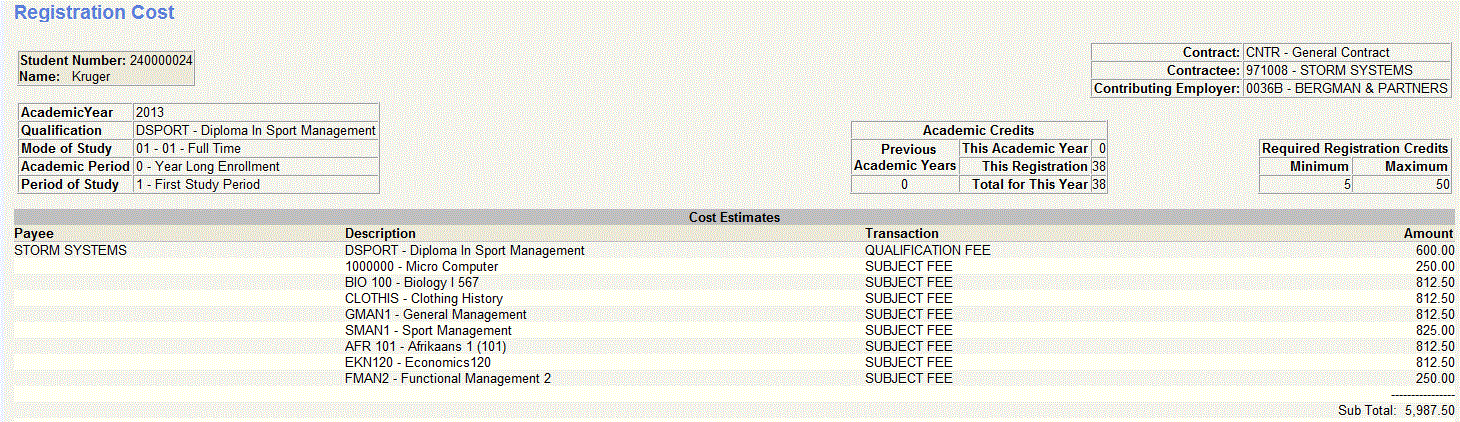Click the SMAN1 - Sport Management description
The width and height of the screenshot is (1460, 422).
428,331
